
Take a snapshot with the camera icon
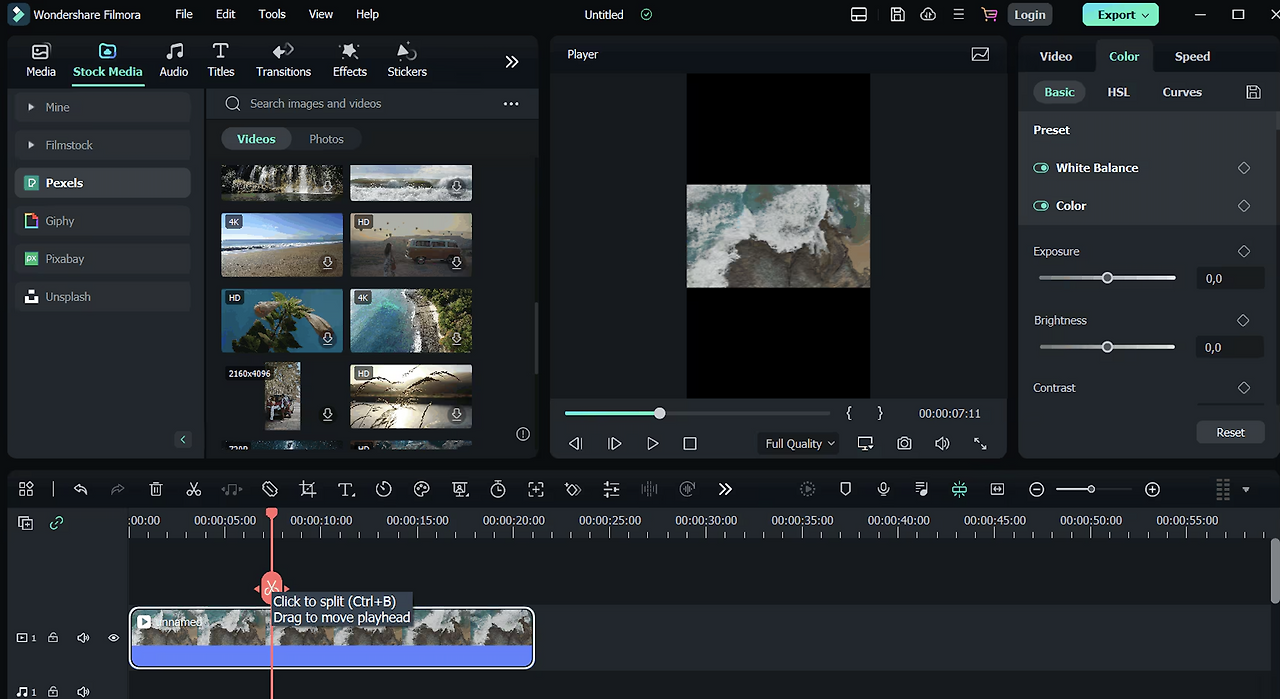(904, 443)
